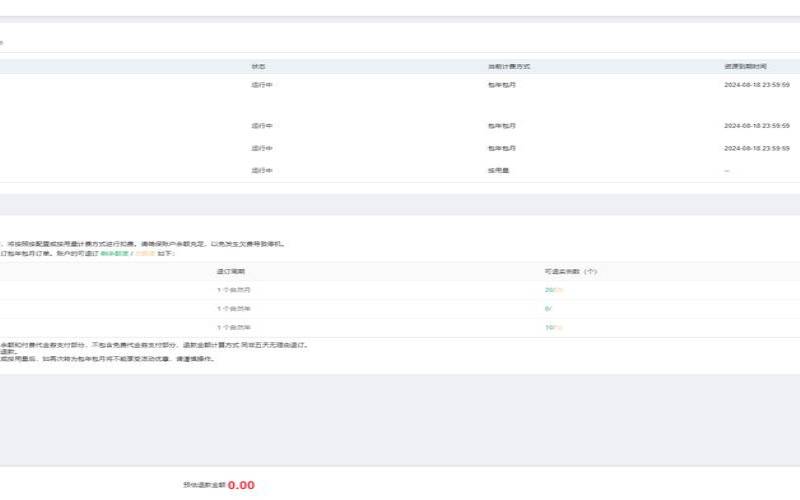This screenshot has width=800, height=500.
Task: Click the "--" expiry cell in last row
Action: pos(727,170)
